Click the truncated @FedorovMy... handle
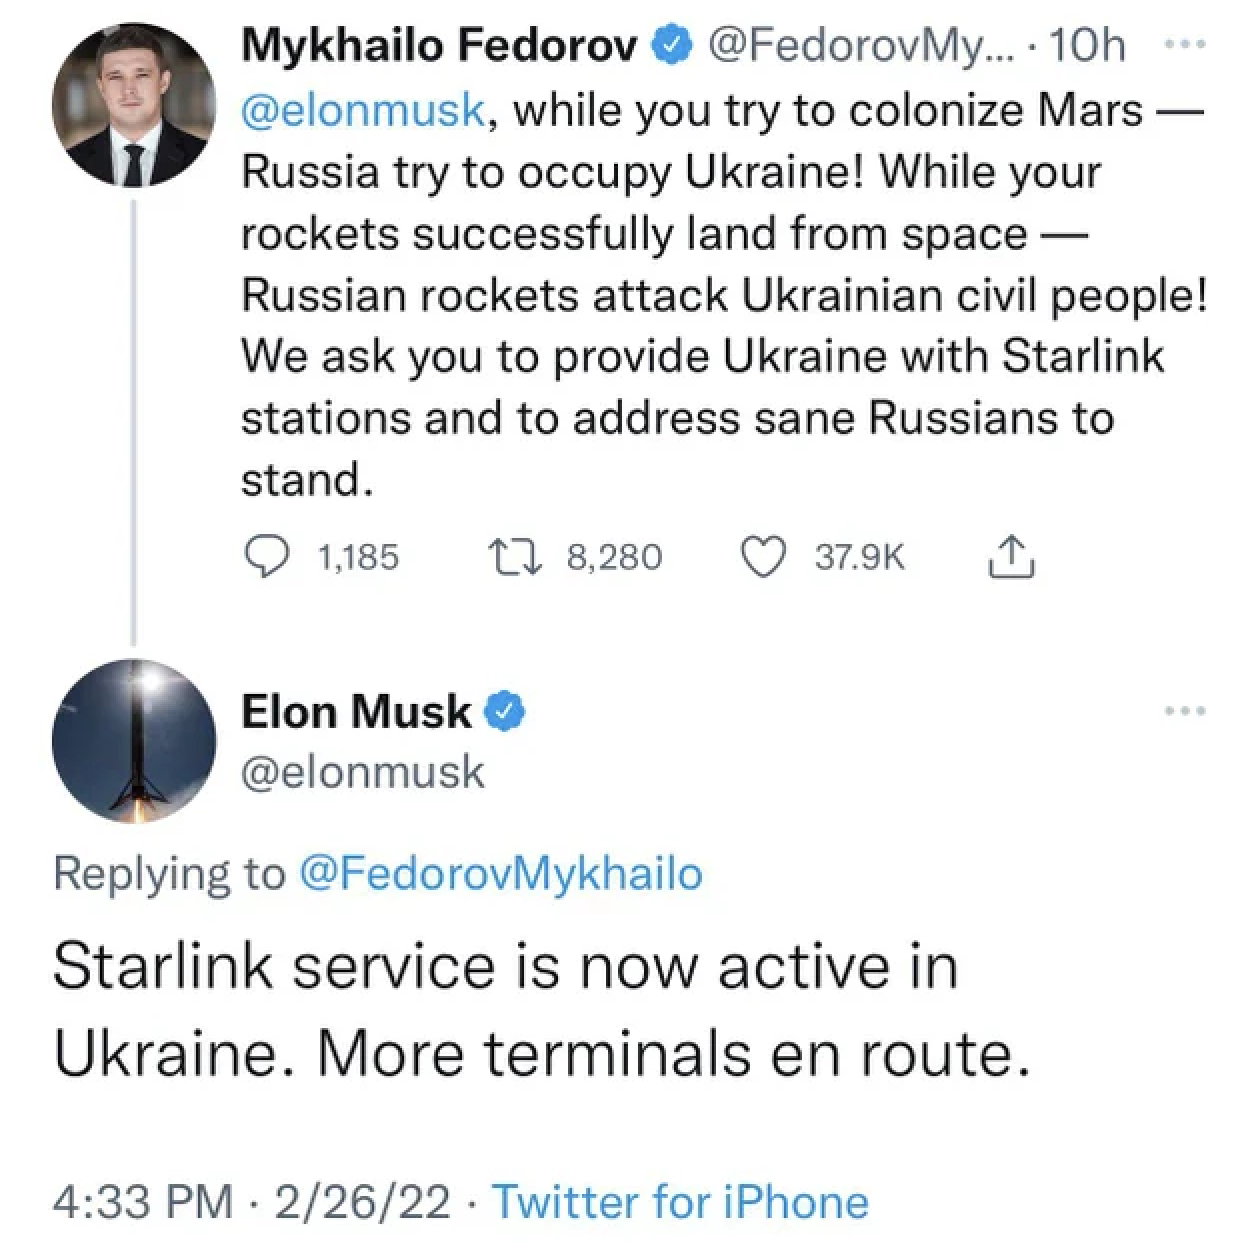The image size is (1254, 1242). pos(860,45)
